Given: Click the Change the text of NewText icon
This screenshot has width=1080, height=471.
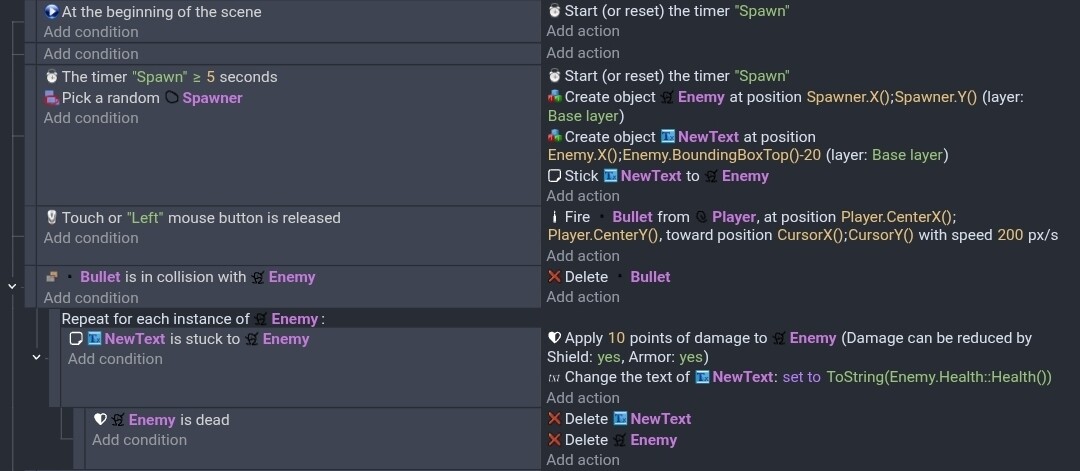Looking at the screenshot, I should point(555,378).
